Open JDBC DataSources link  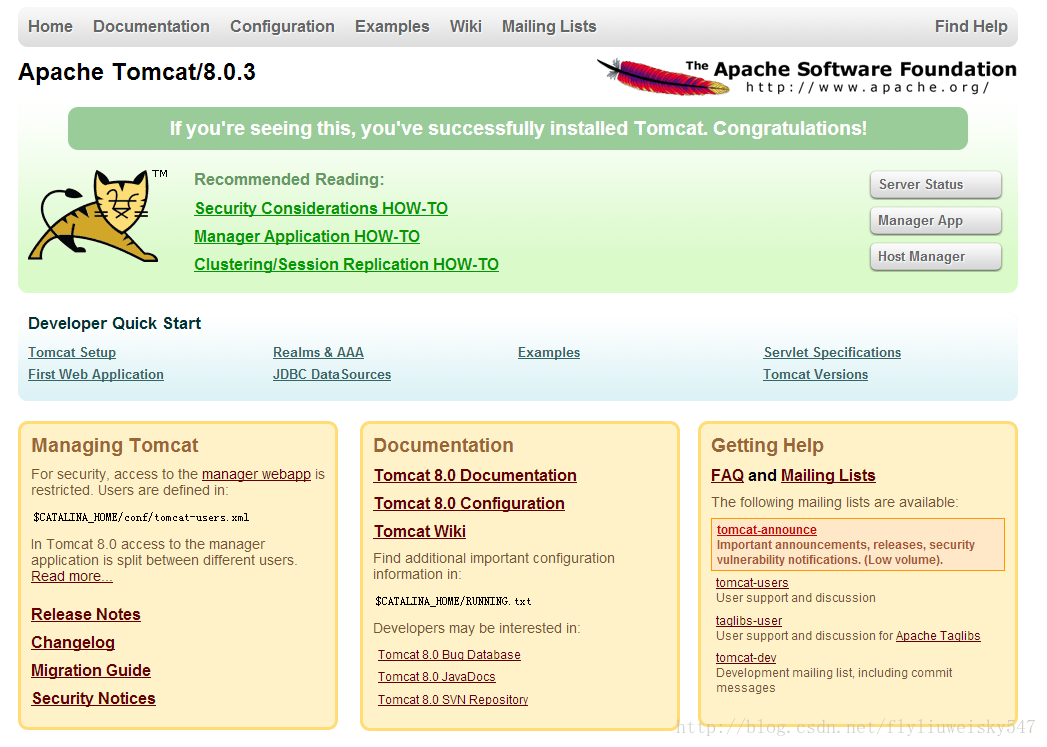tap(332, 375)
